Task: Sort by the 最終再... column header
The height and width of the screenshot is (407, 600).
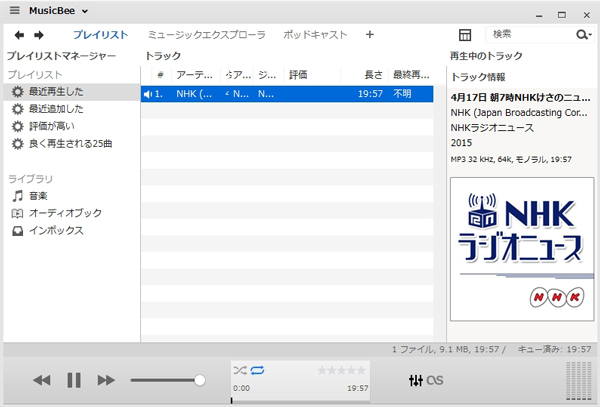Action: [411, 75]
